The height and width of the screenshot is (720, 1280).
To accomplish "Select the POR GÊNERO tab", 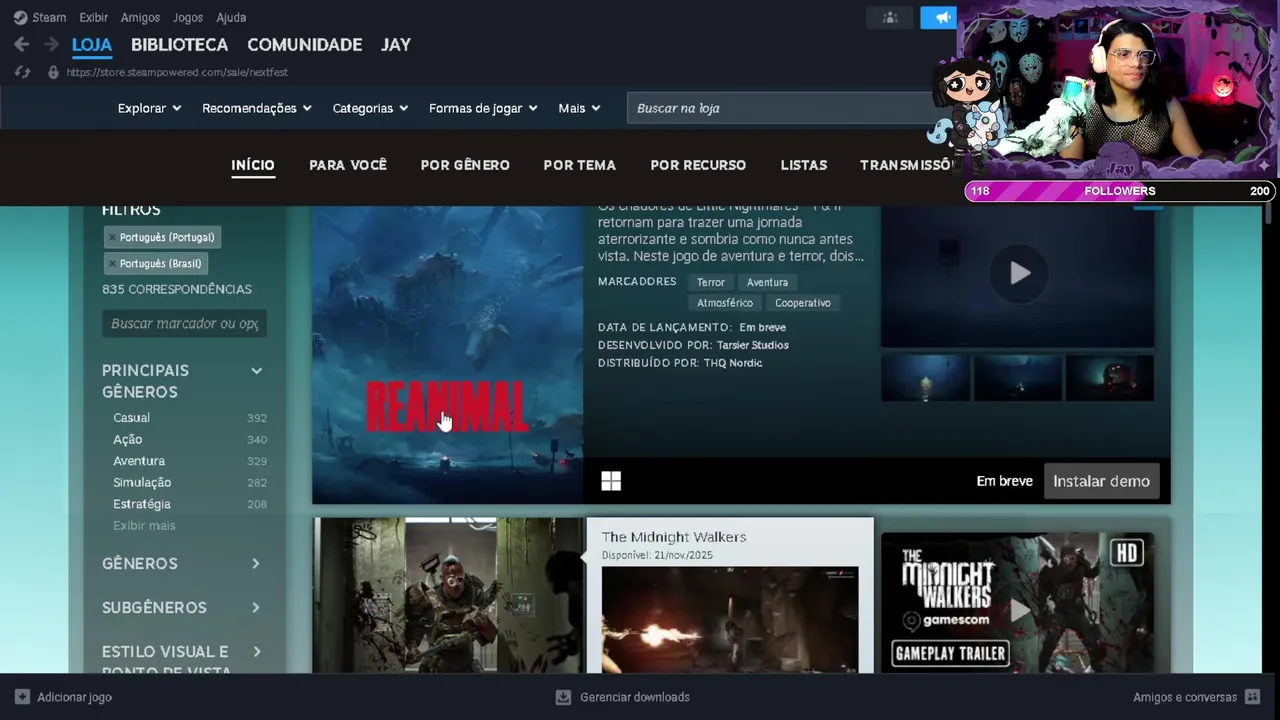I will pos(465,165).
